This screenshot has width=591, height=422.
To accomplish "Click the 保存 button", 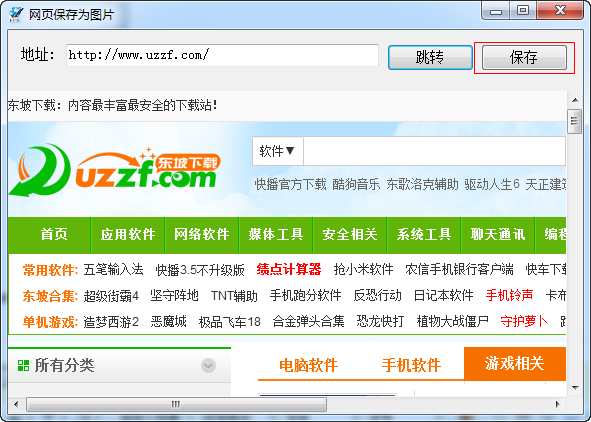I will [524, 57].
